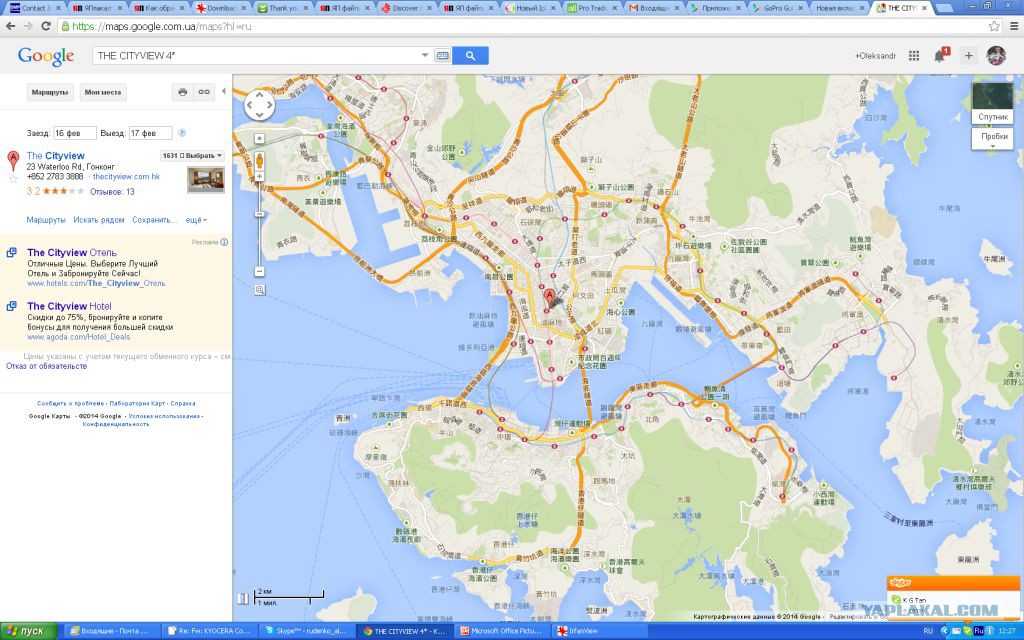Switch to the Новая вкладка tab

coord(839,8)
